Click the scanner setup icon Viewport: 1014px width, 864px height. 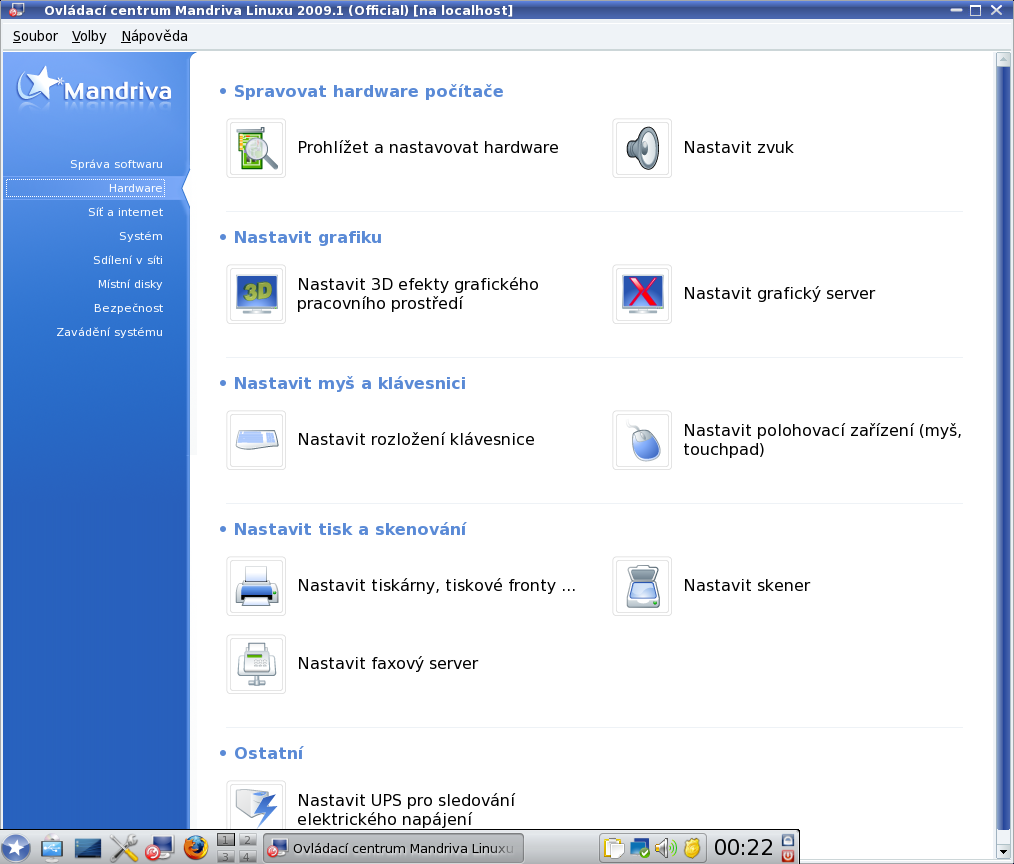642,586
